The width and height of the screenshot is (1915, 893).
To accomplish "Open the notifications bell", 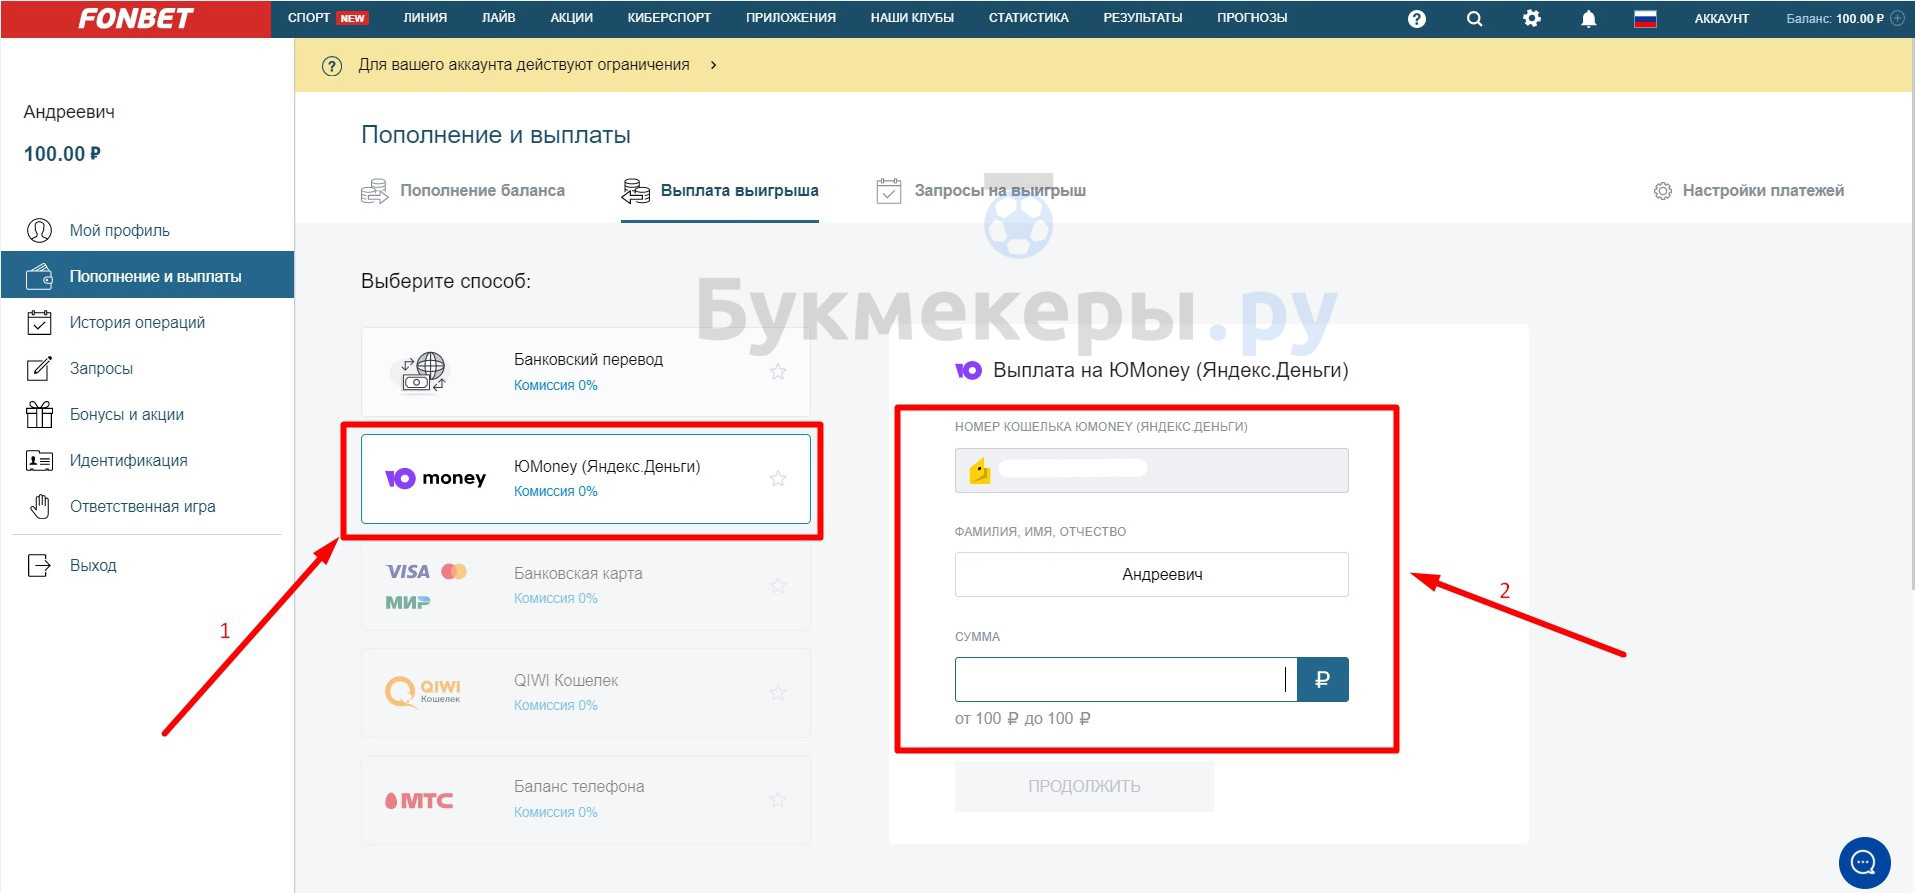I will [1588, 19].
